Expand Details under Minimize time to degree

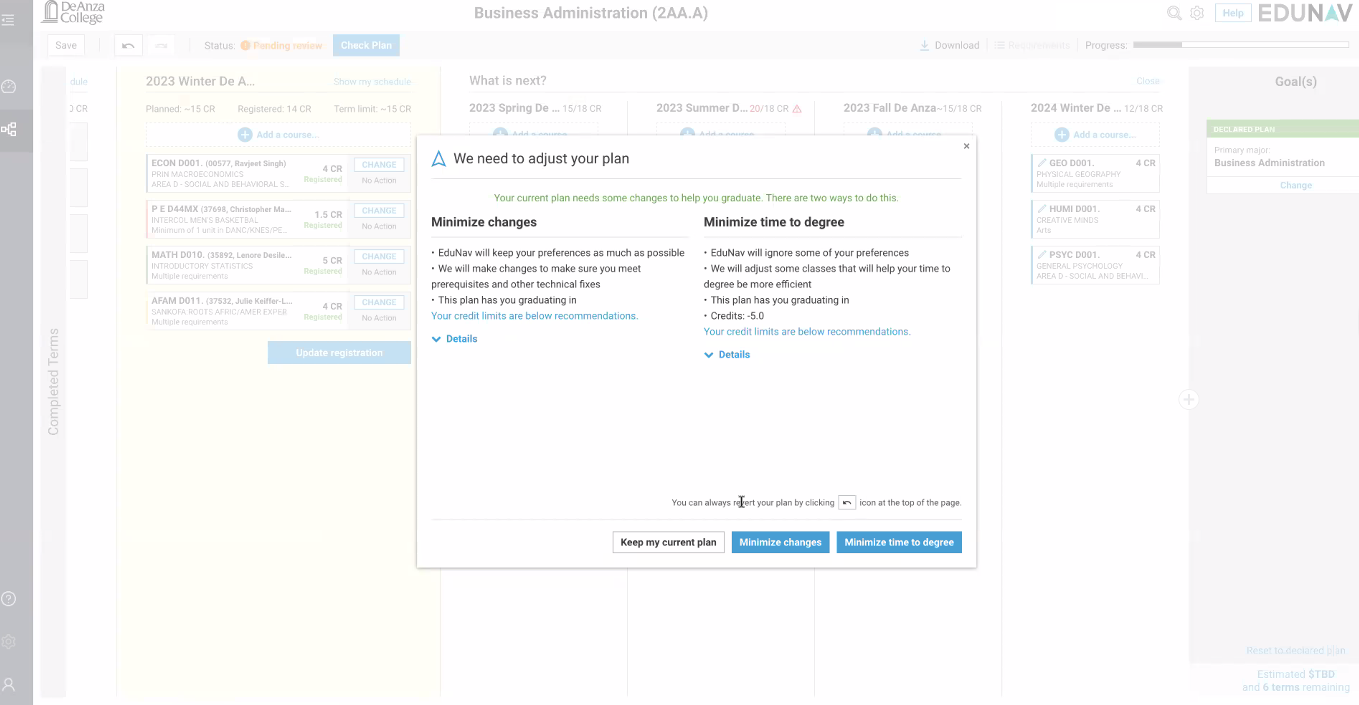[x=727, y=355]
